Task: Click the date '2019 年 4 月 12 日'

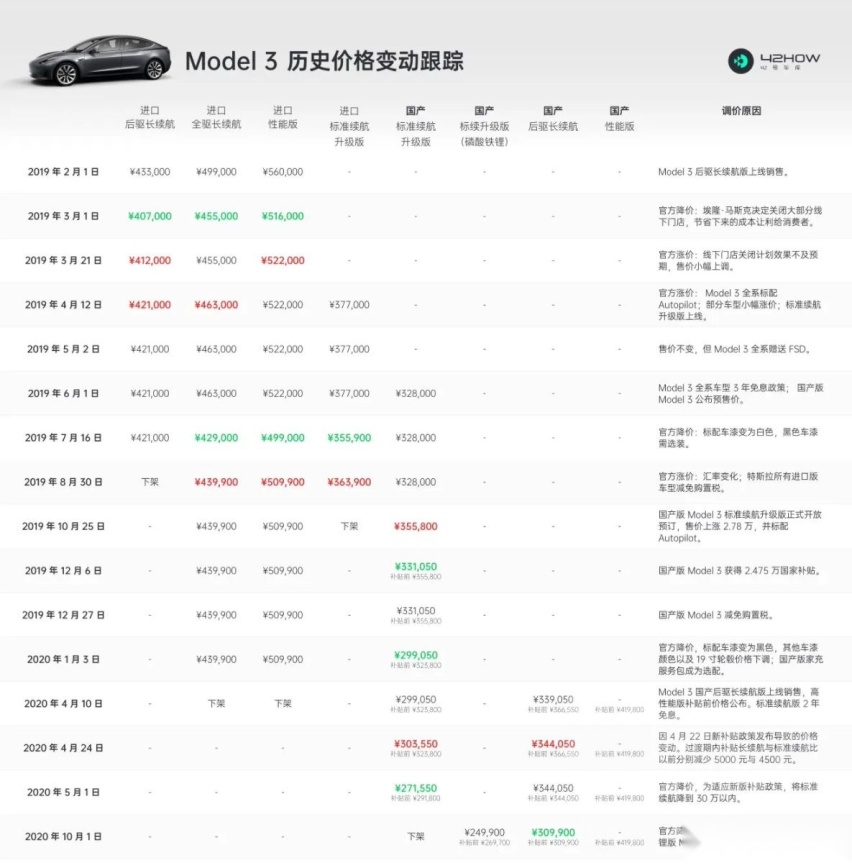Action: pyautogui.click(x=63, y=304)
